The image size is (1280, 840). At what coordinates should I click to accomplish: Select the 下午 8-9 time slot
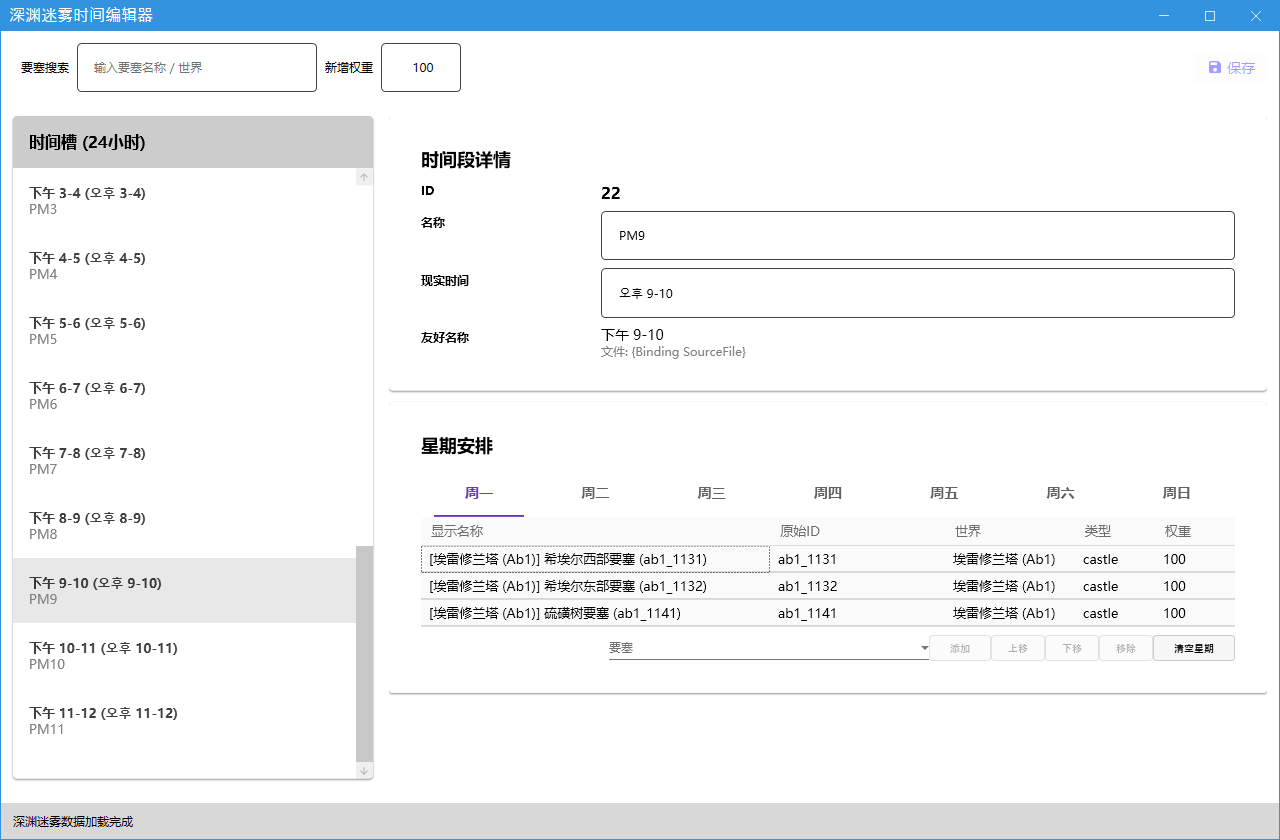pyautogui.click(x=184, y=526)
